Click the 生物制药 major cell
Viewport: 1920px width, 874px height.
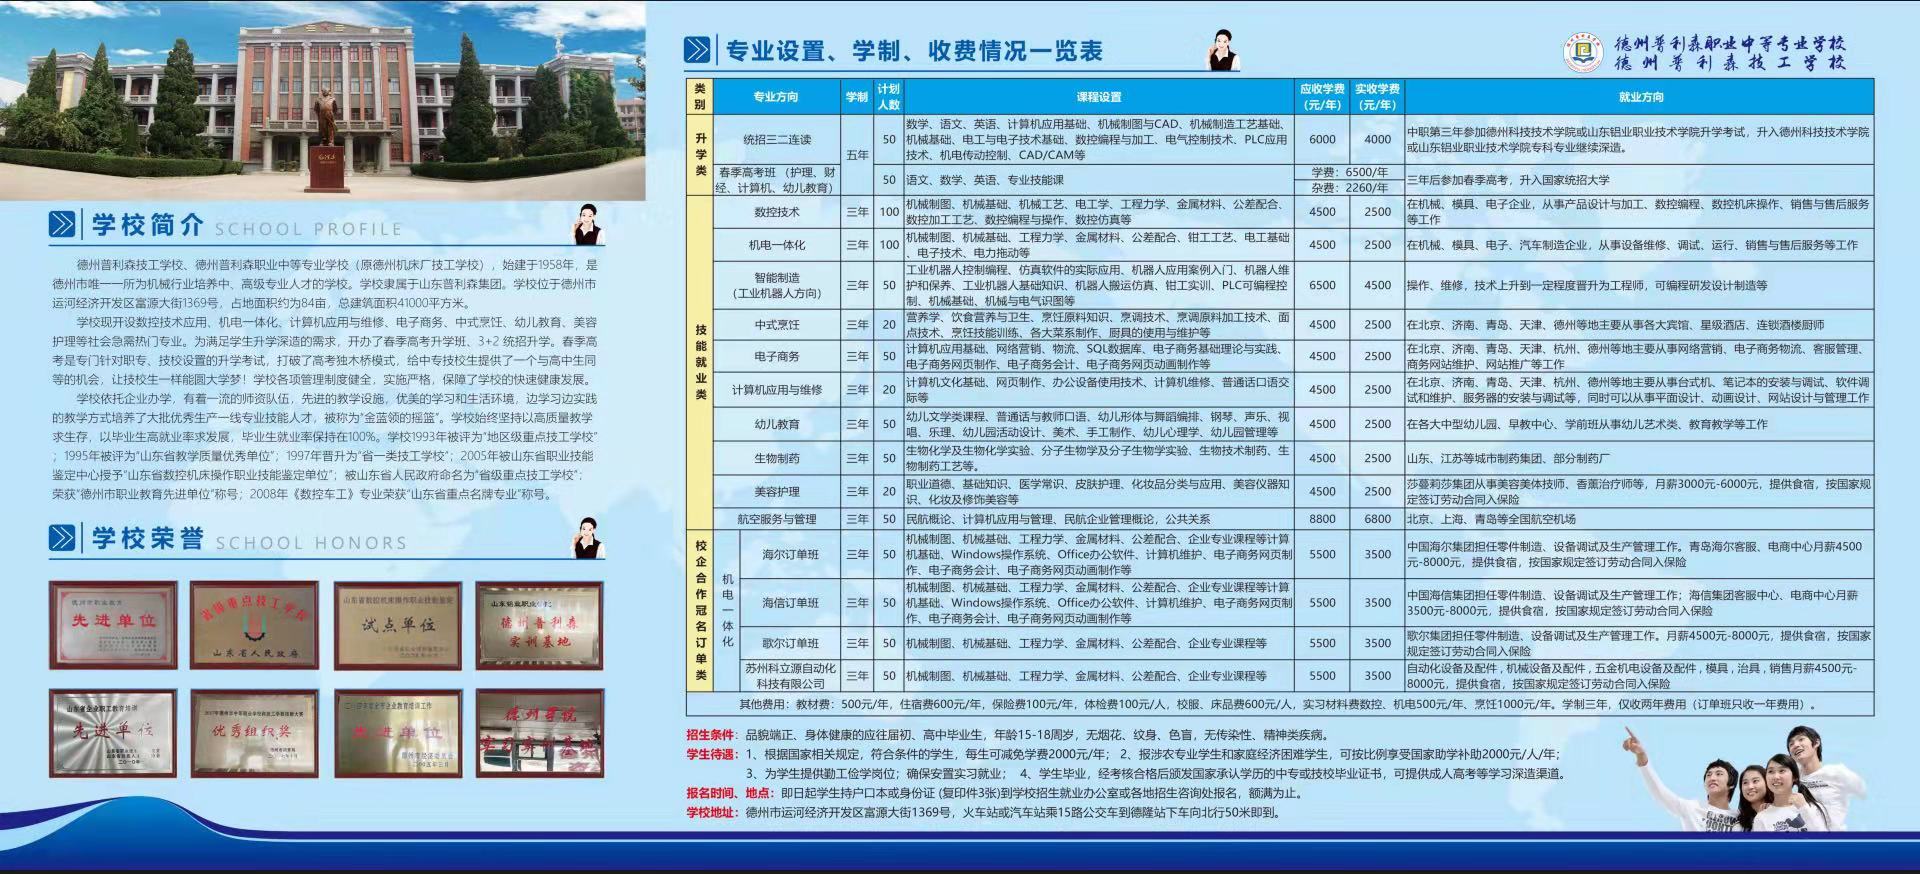click(x=777, y=458)
